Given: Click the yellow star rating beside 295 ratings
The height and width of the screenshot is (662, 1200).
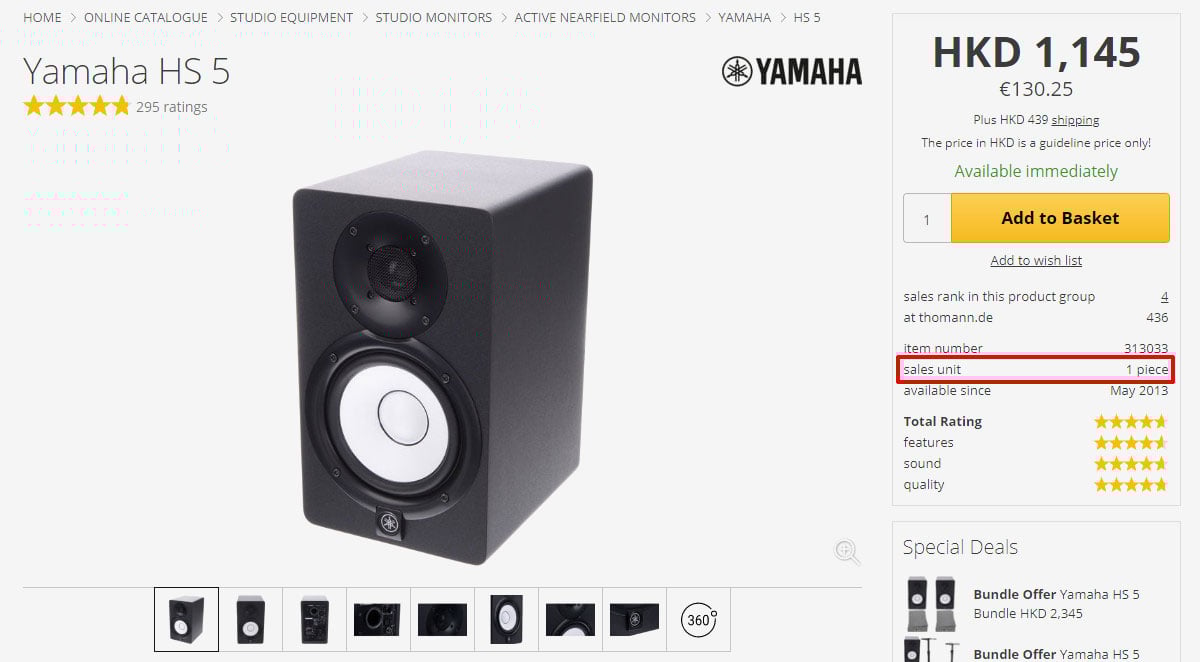Looking at the screenshot, I should click(77, 106).
